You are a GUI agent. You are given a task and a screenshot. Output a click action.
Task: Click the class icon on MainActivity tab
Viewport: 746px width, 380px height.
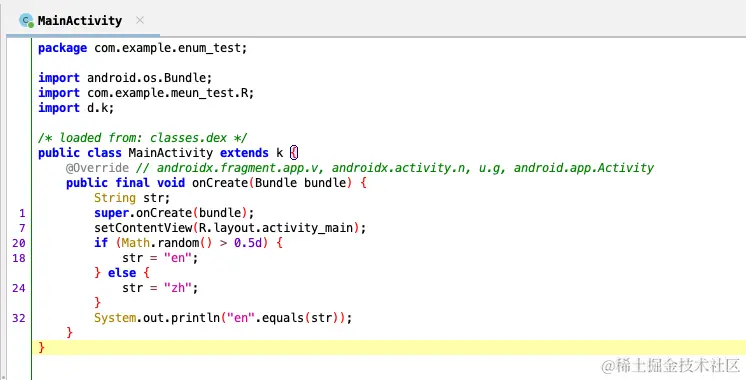point(26,20)
